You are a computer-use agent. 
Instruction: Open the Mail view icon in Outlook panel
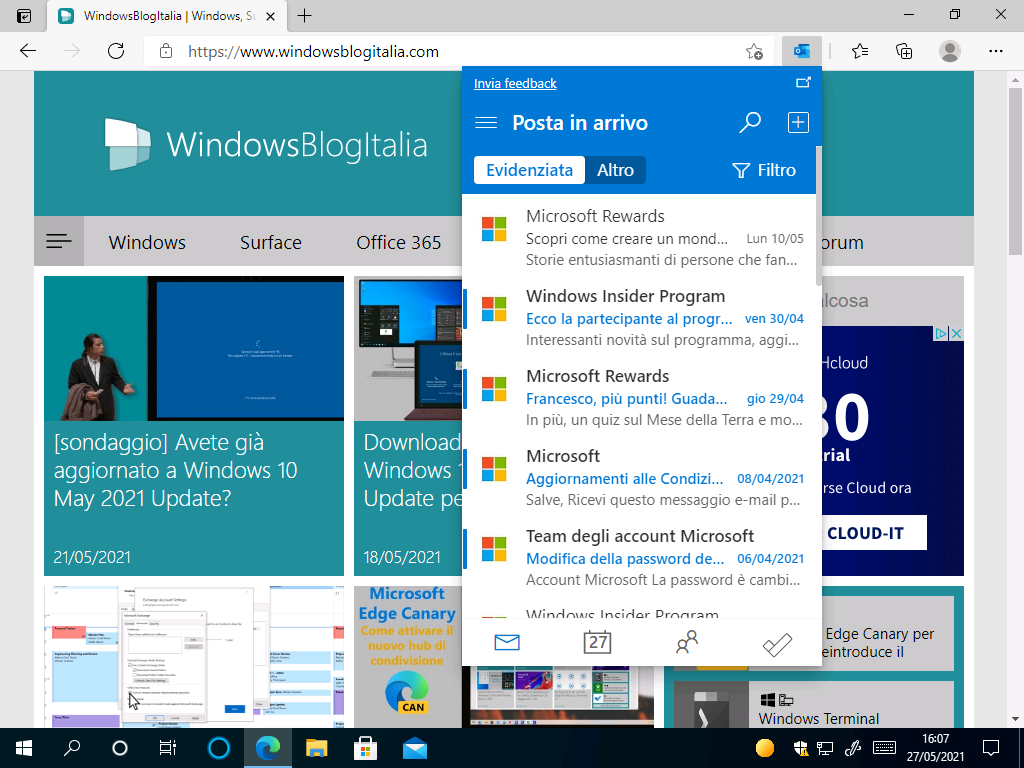(507, 643)
